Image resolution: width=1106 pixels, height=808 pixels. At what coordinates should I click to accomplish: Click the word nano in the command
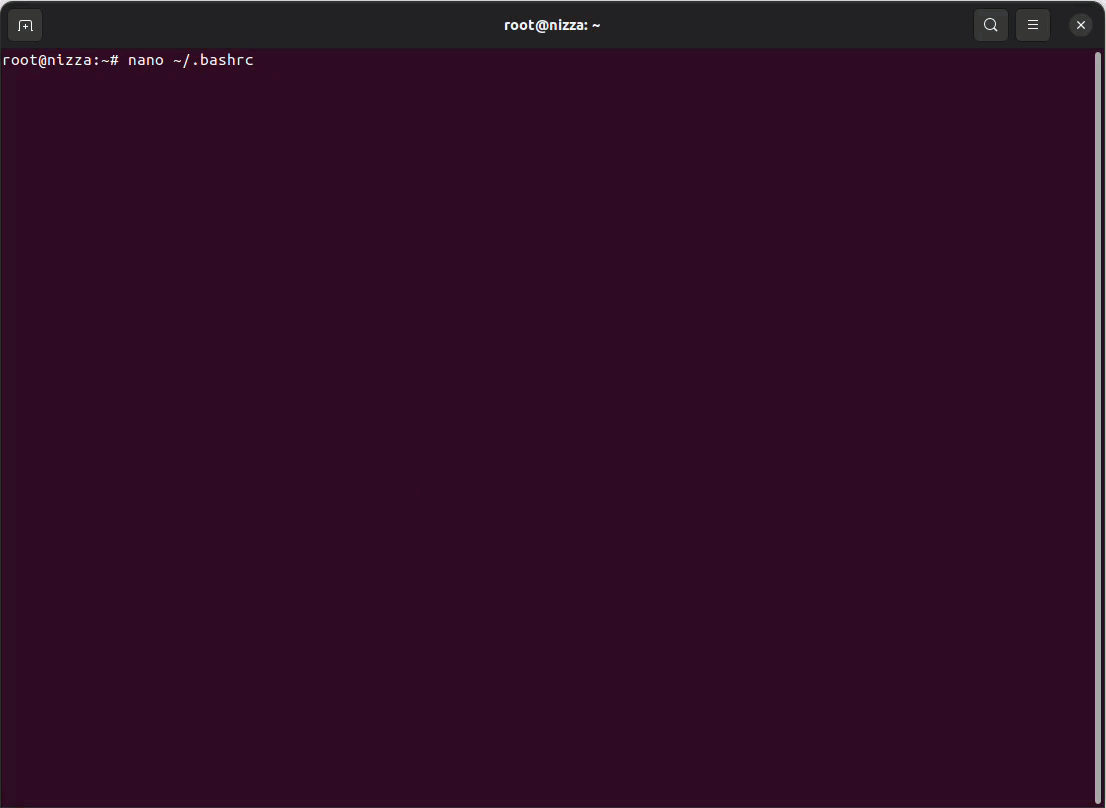(x=145, y=61)
